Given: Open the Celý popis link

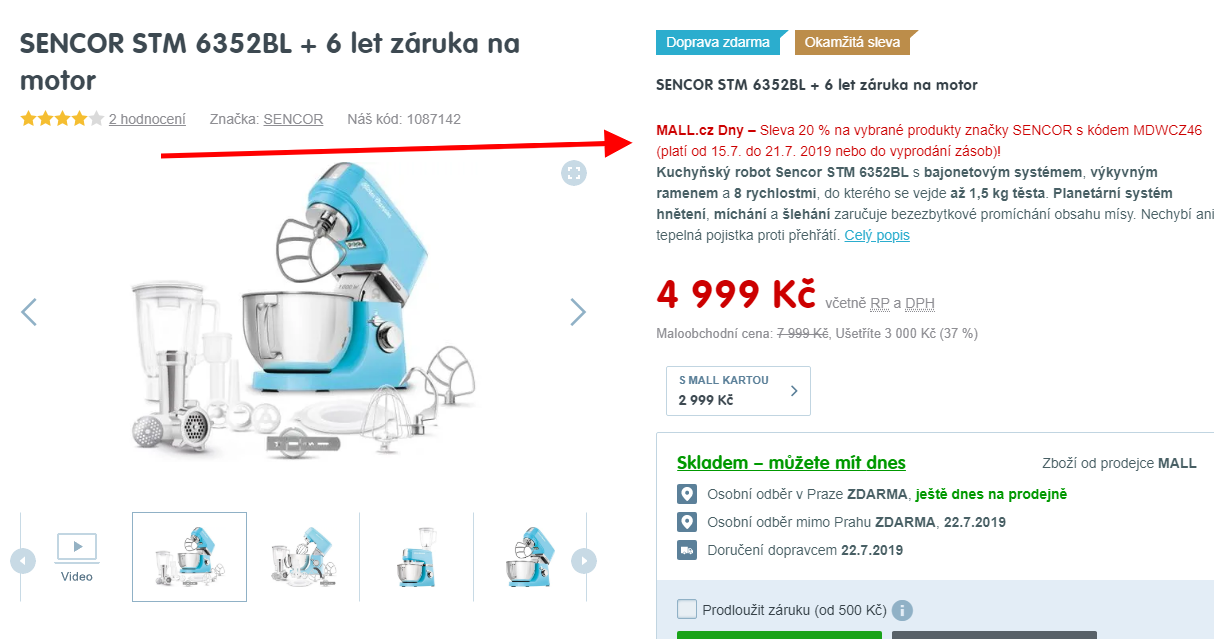Looking at the screenshot, I should [x=877, y=235].
